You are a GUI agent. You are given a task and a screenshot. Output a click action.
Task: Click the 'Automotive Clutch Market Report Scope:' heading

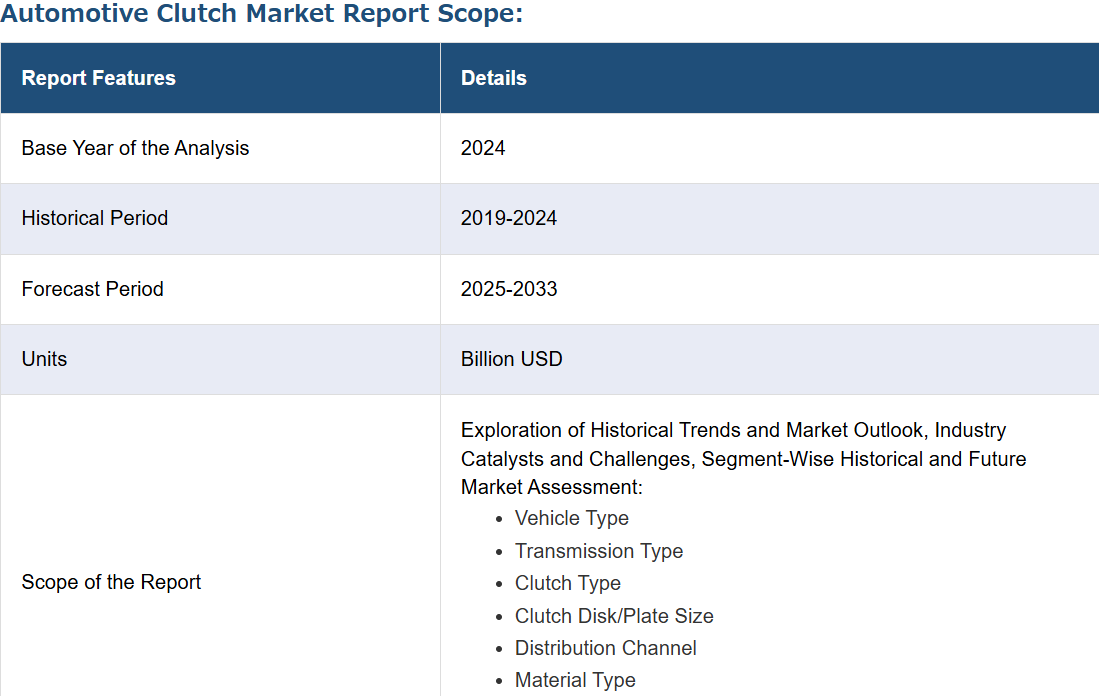(261, 13)
